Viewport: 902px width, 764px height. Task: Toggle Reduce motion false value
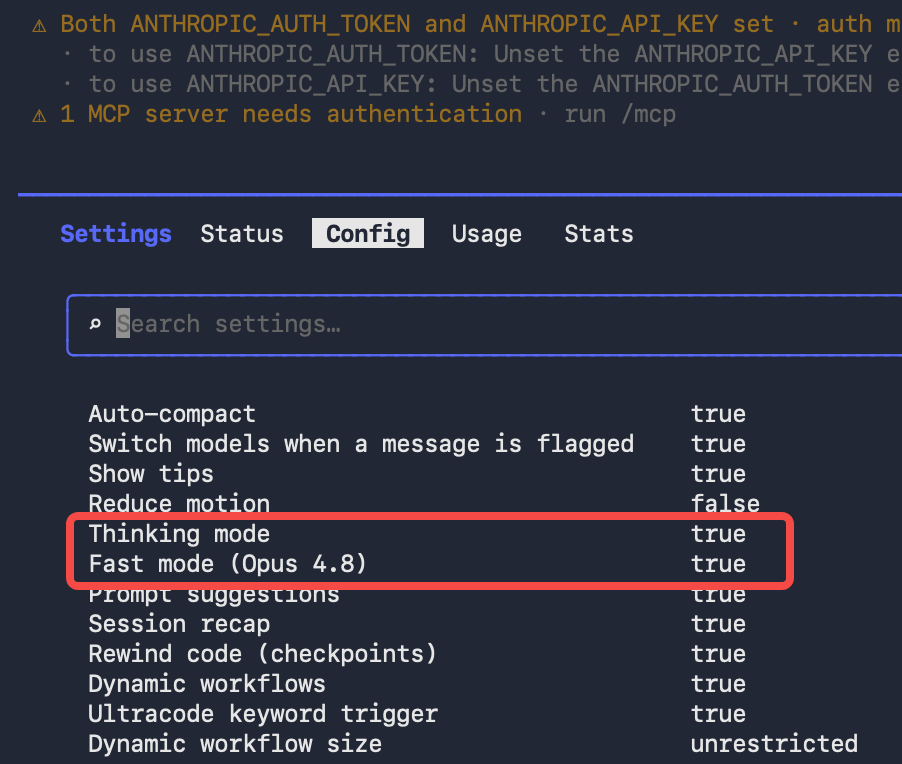[x=725, y=504]
